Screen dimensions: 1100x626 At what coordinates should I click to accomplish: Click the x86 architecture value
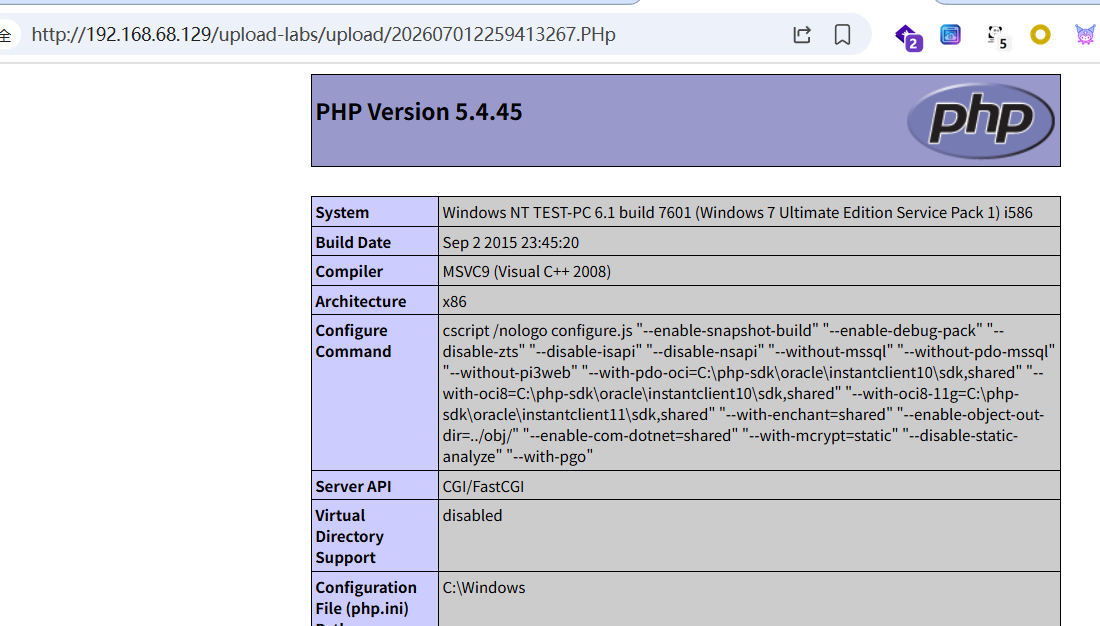pos(455,302)
